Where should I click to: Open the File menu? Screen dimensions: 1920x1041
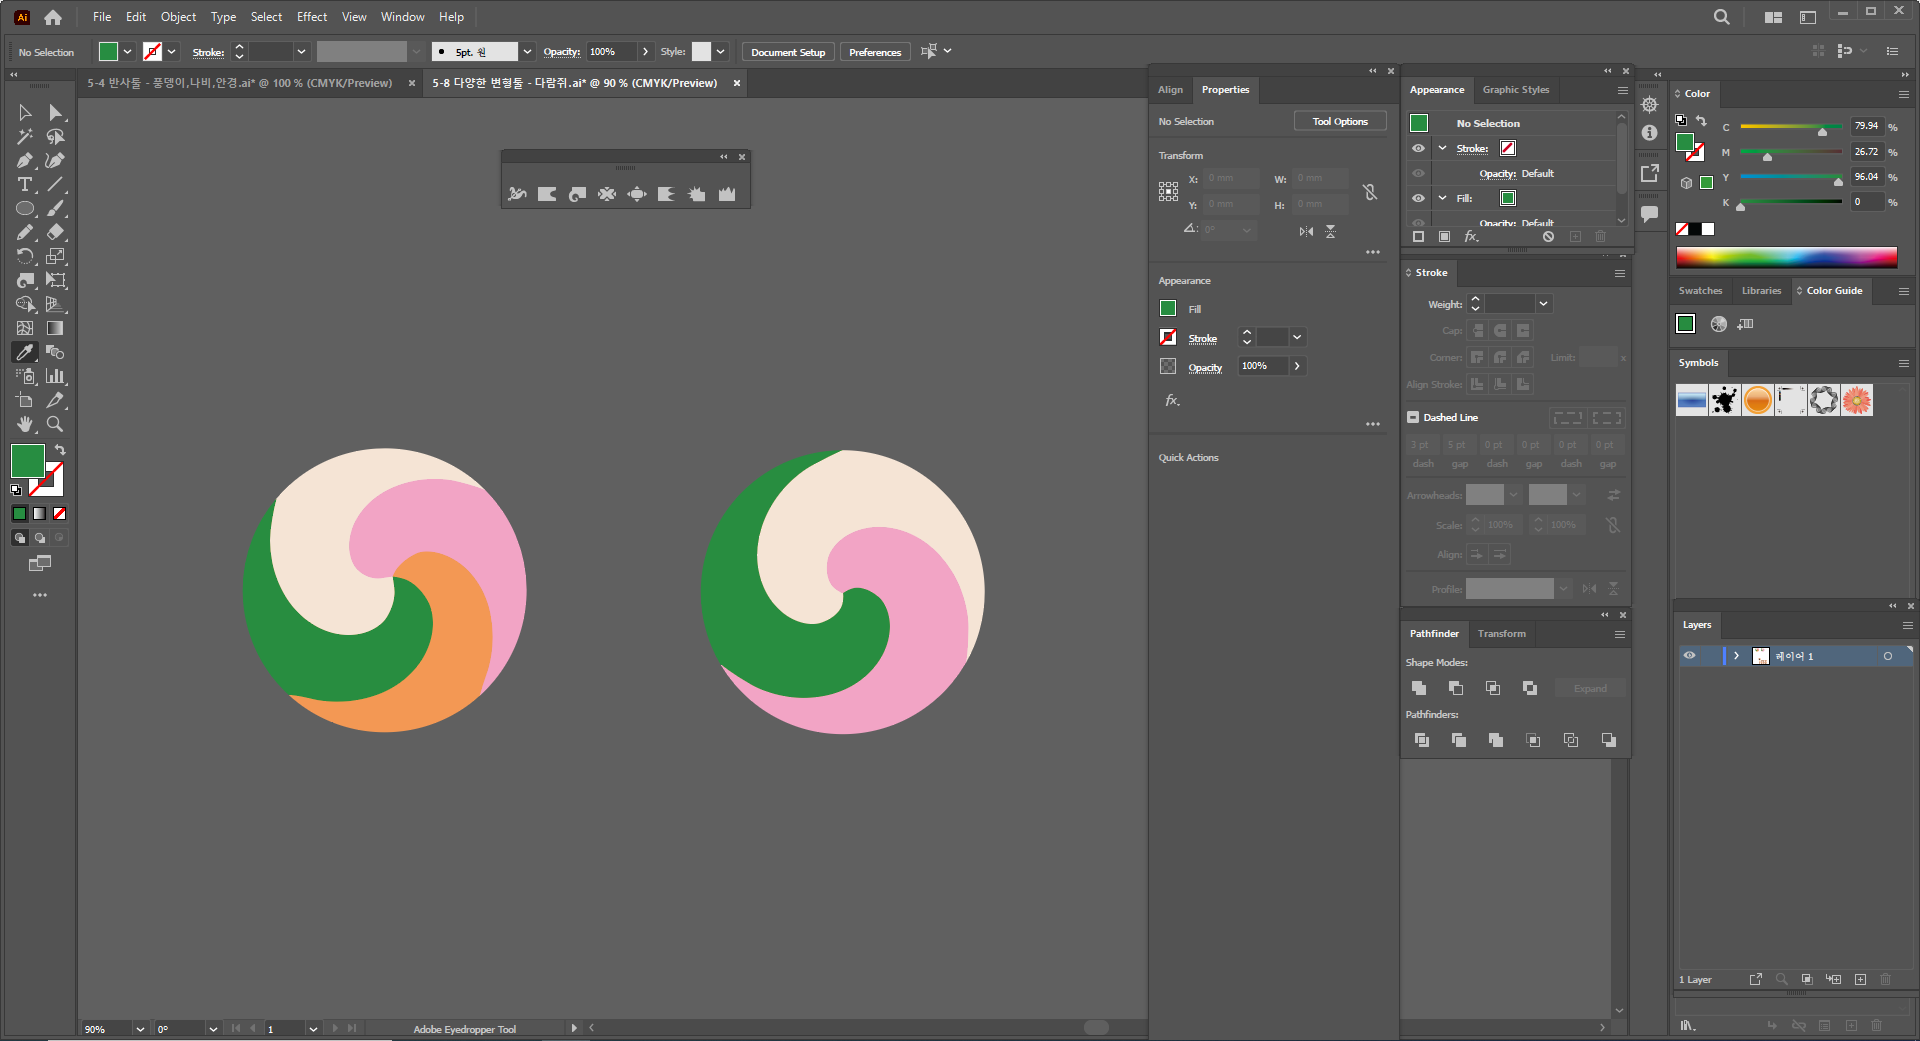point(102,17)
